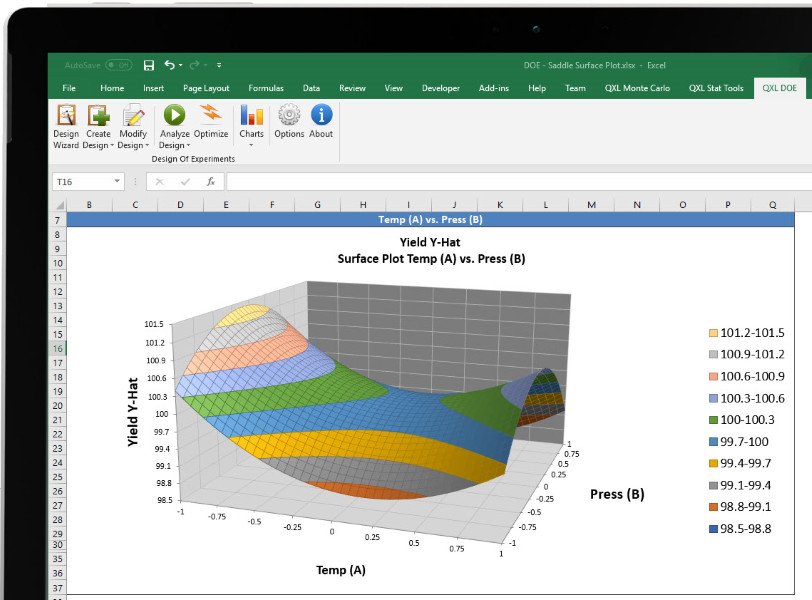812x600 pixels.
Task: Open the QXL Monte Carlo tab
Action: coord(638,88)
